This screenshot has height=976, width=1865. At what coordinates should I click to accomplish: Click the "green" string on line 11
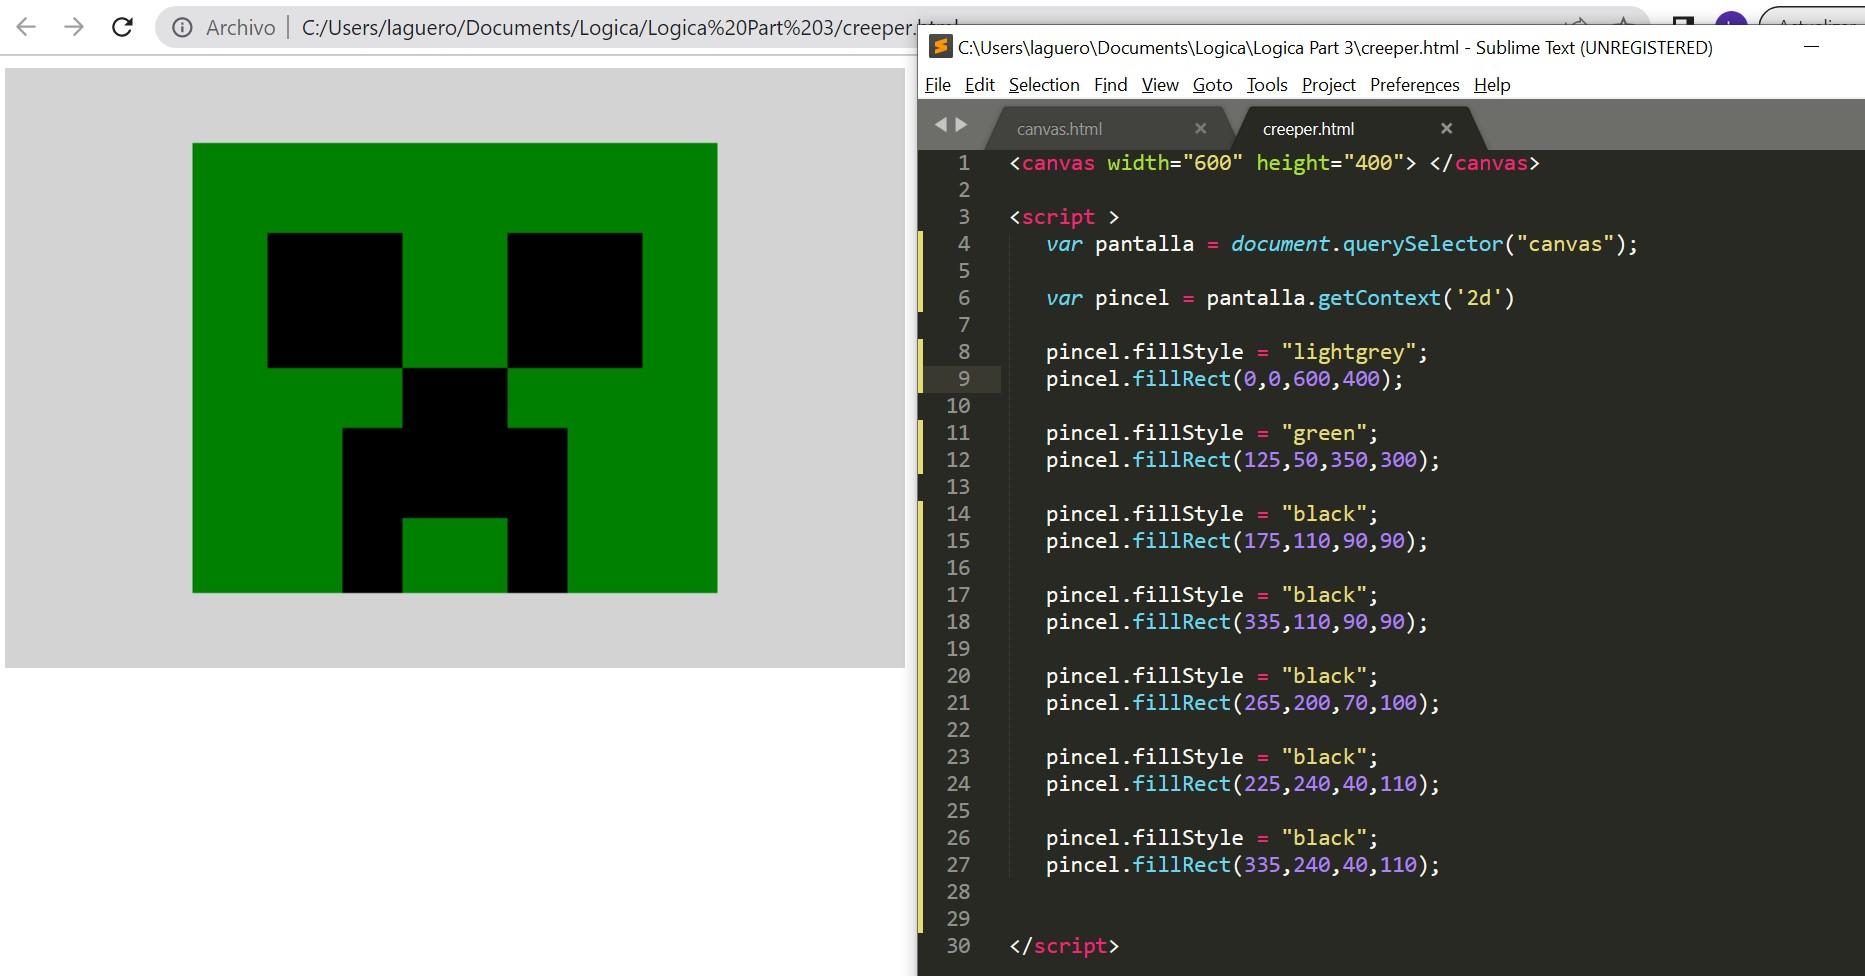1324,433
